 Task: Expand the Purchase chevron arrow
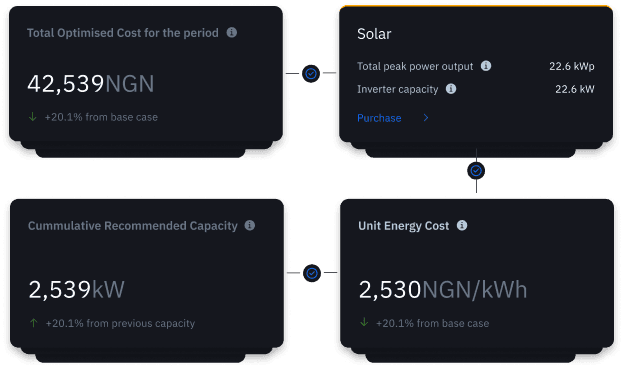pyautogui.click(x=426, y=118)
